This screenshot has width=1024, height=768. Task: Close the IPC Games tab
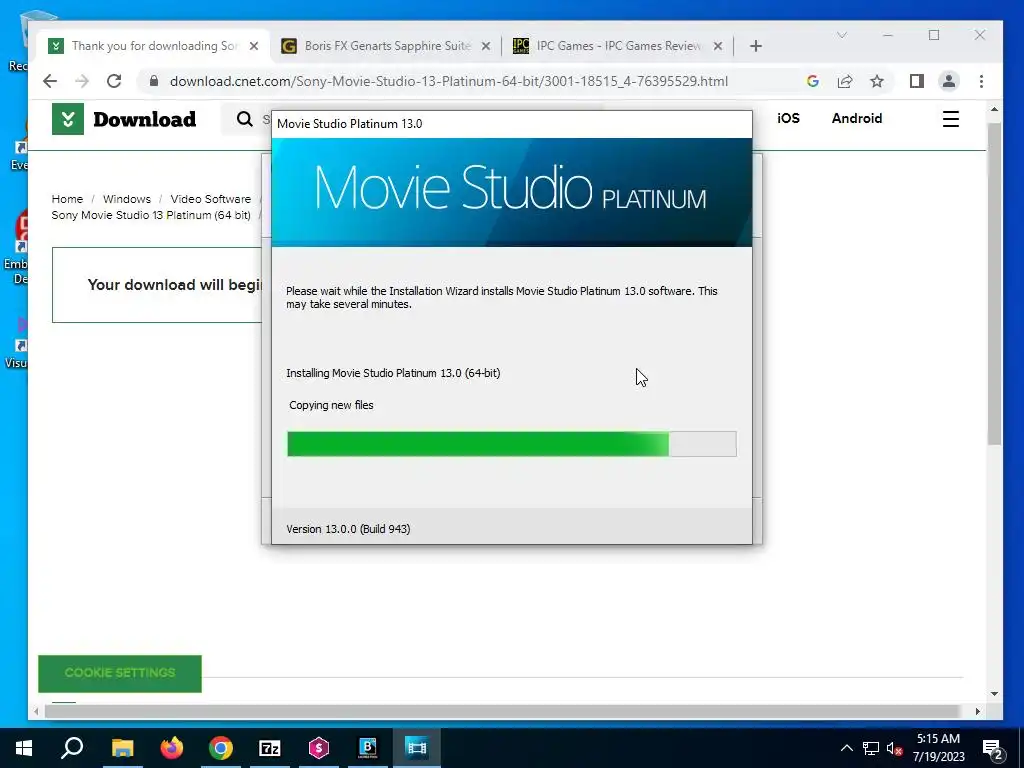click(718, 46)
